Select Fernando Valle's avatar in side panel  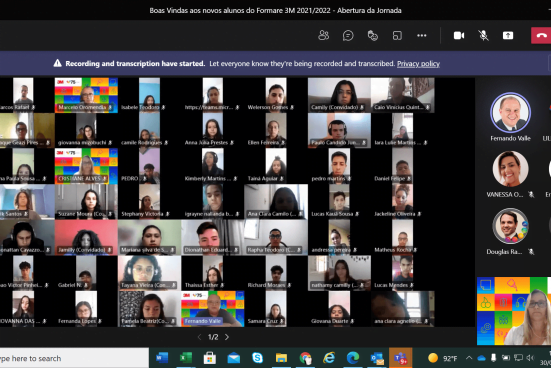pyautogui.click(x=510, y=112)
